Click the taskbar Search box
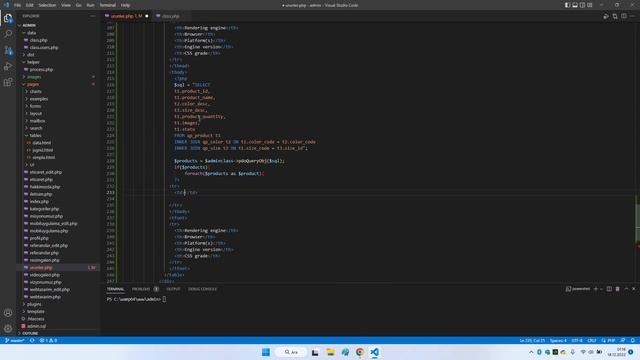Screen dimensions: 640x360 [291, 352]
